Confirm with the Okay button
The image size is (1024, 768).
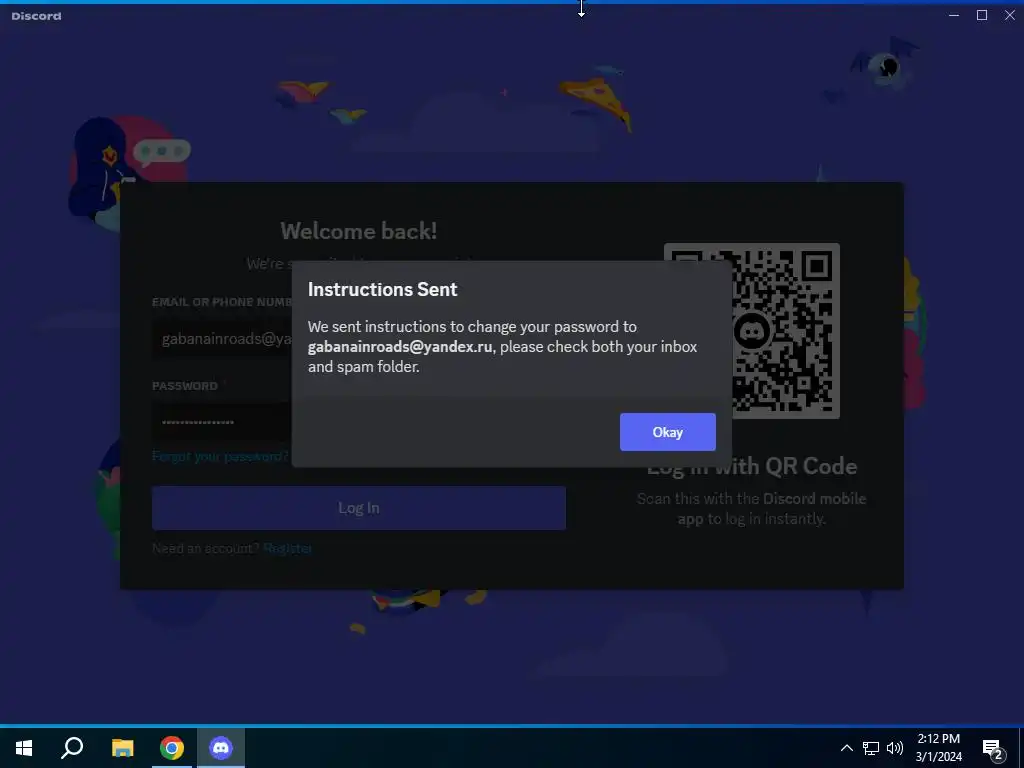[x=667, y=432]
